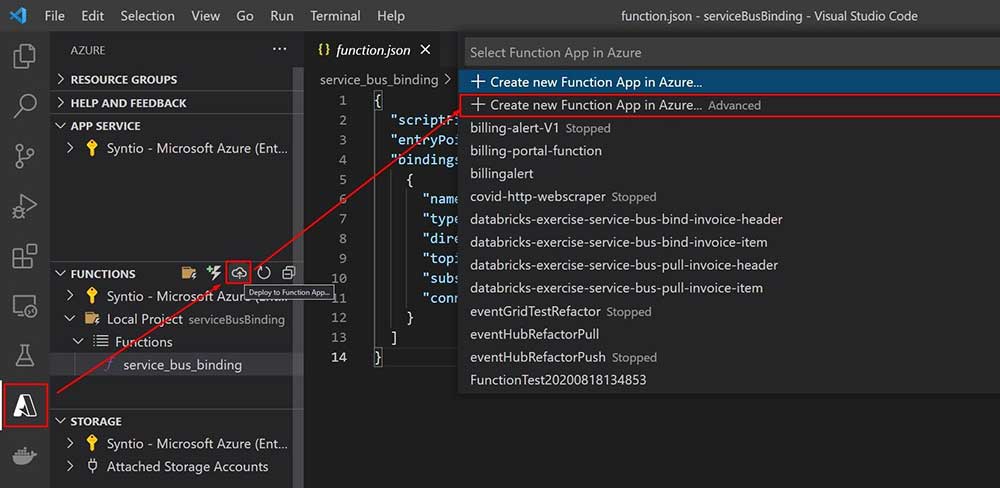Select billing-portal-function app

729,151
